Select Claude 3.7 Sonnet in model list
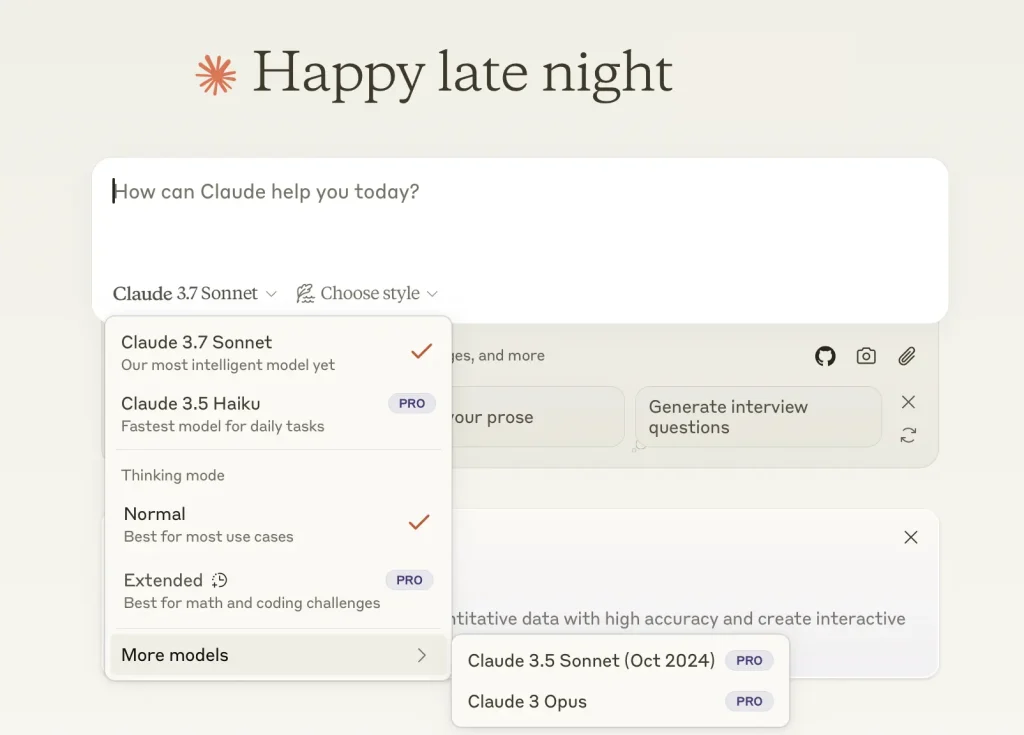 pos(278,353)
